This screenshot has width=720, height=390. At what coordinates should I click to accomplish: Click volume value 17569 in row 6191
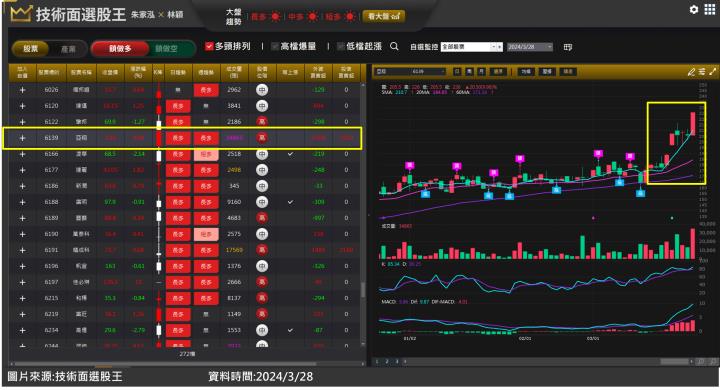pyautogui.click(x=234, y=250)
